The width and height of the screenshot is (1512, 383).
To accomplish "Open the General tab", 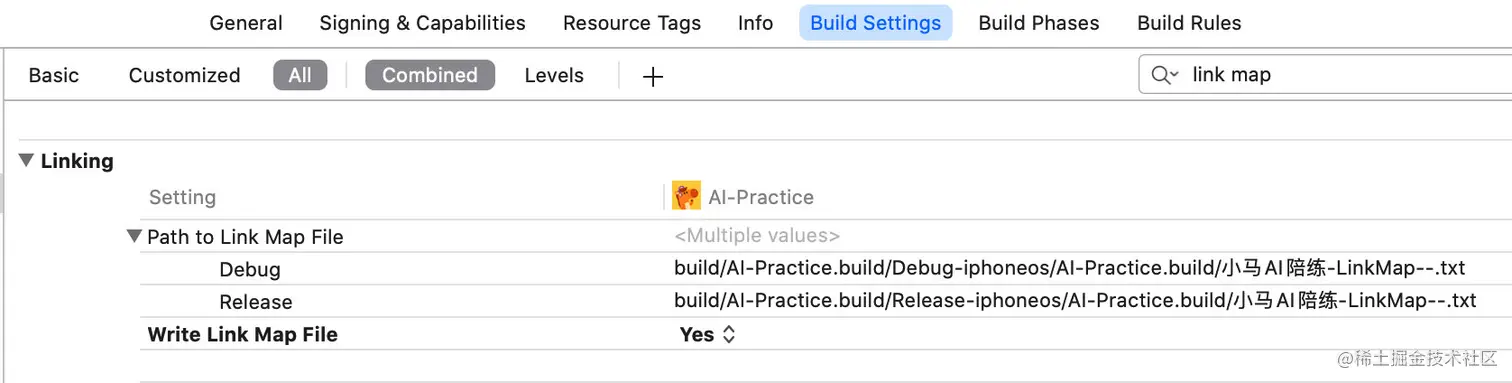I will coord(246,23).
